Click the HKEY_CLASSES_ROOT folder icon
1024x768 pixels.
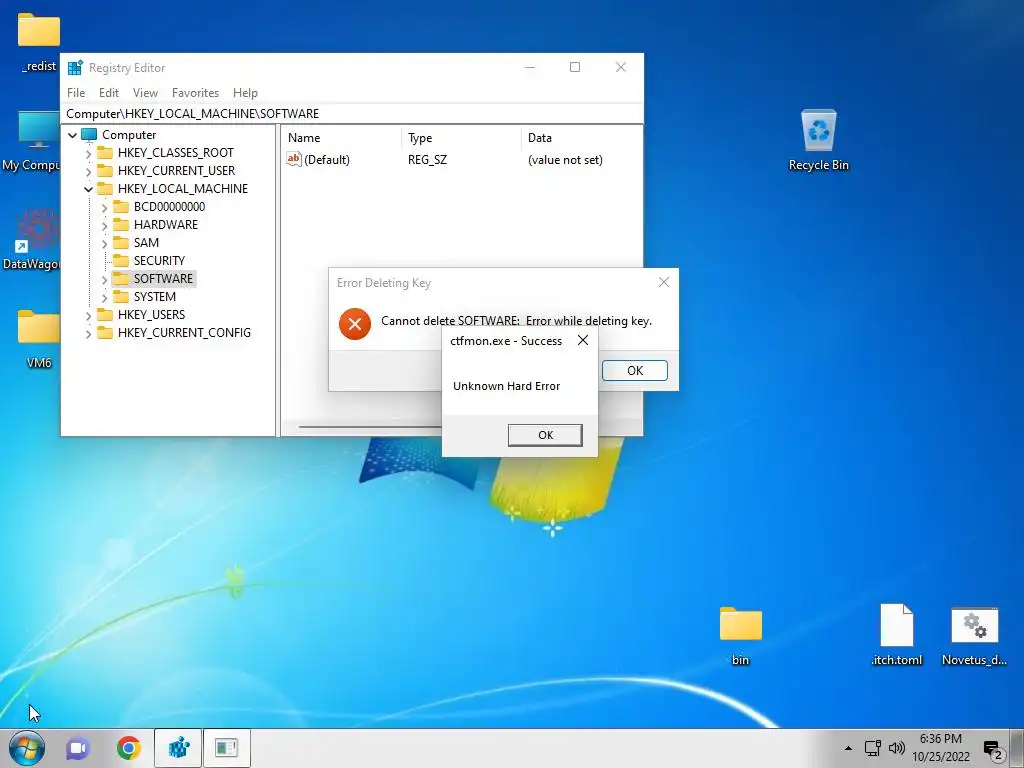pyautogui.click(x=104, y=153)
